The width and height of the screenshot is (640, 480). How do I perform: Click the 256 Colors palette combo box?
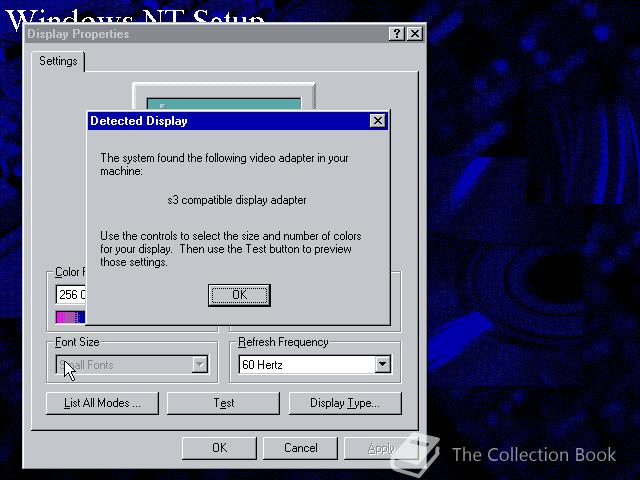coord(71,294)
